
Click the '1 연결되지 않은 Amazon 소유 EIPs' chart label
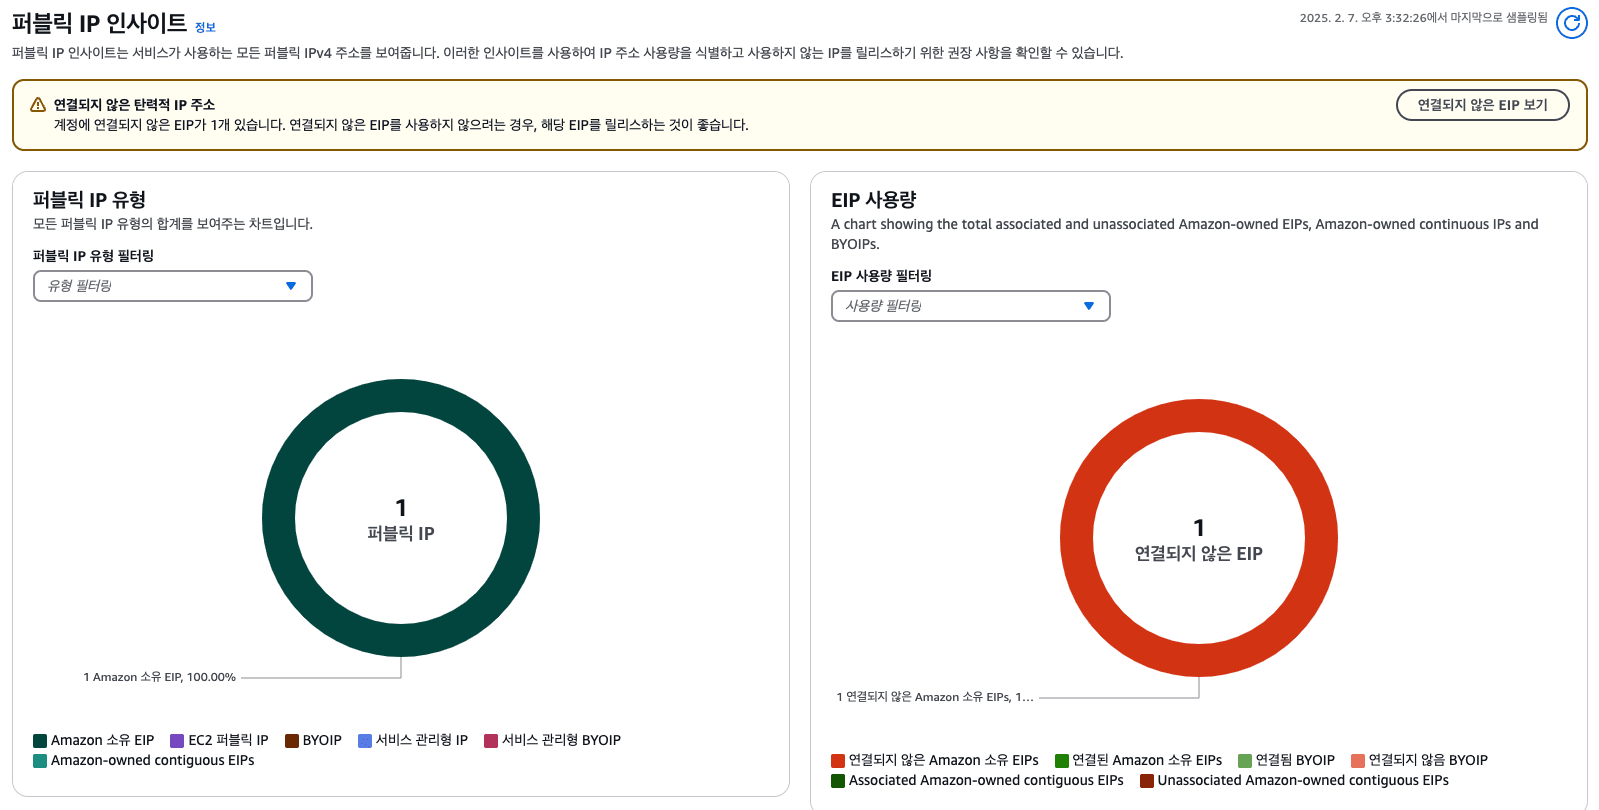[935, 697]
